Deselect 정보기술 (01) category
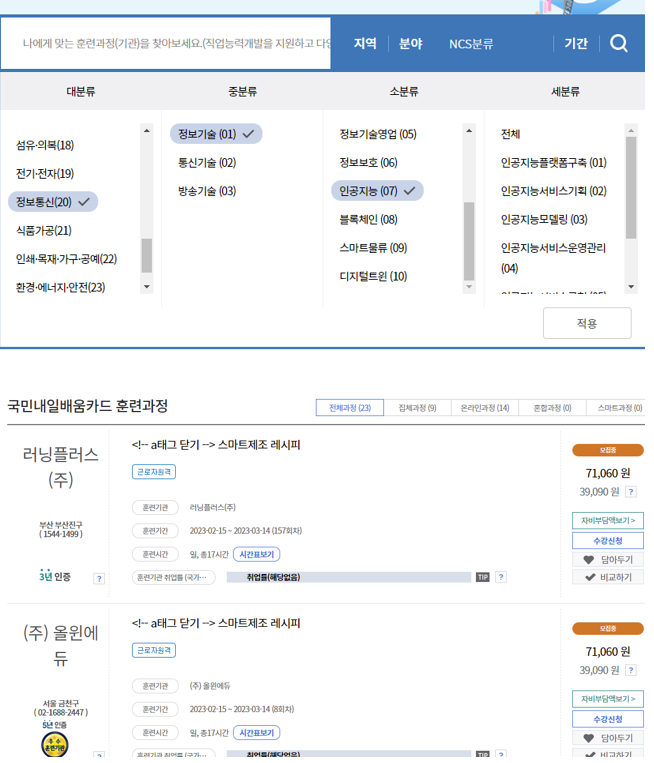The height and width of the screenshot is (763, 654). pyautogui.click(x=216, y=134)
